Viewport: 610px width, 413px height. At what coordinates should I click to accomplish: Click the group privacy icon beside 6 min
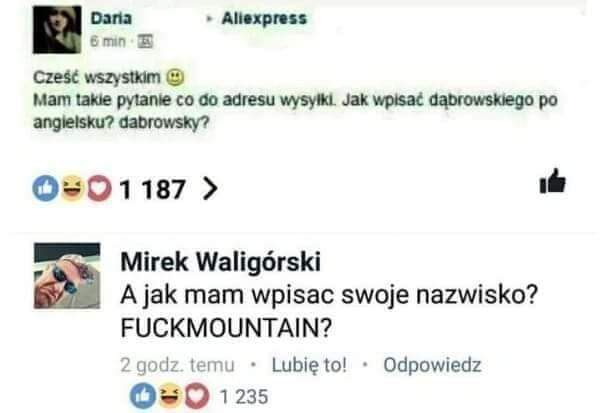145,41
